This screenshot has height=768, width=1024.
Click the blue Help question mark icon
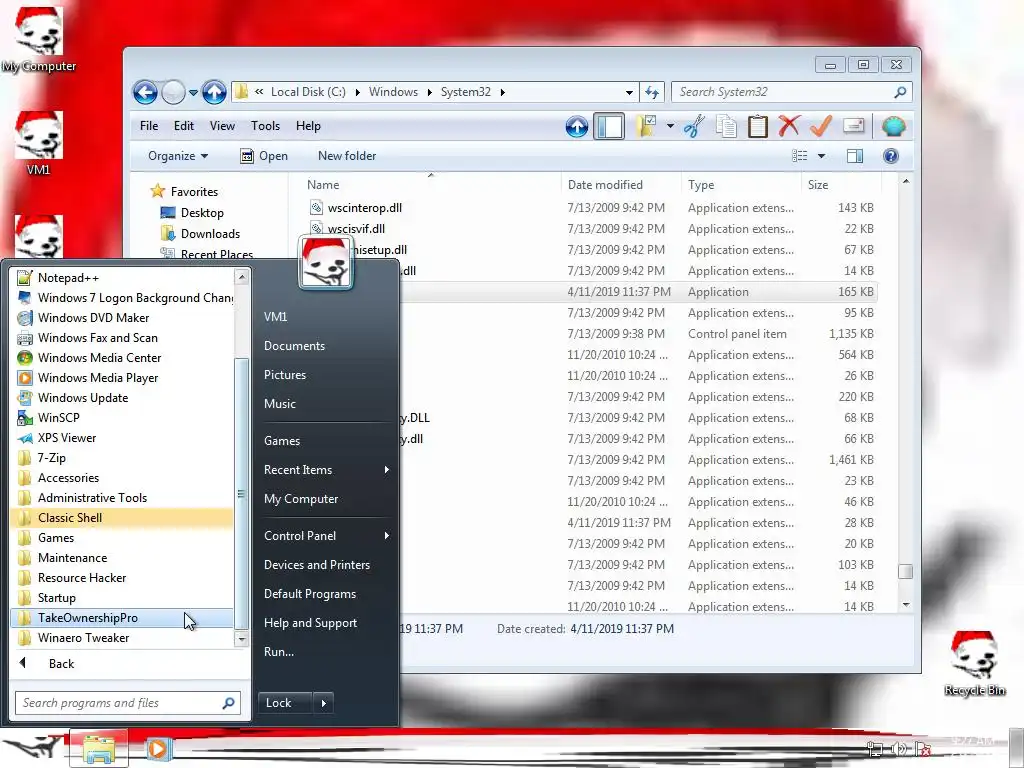(891, 156)
